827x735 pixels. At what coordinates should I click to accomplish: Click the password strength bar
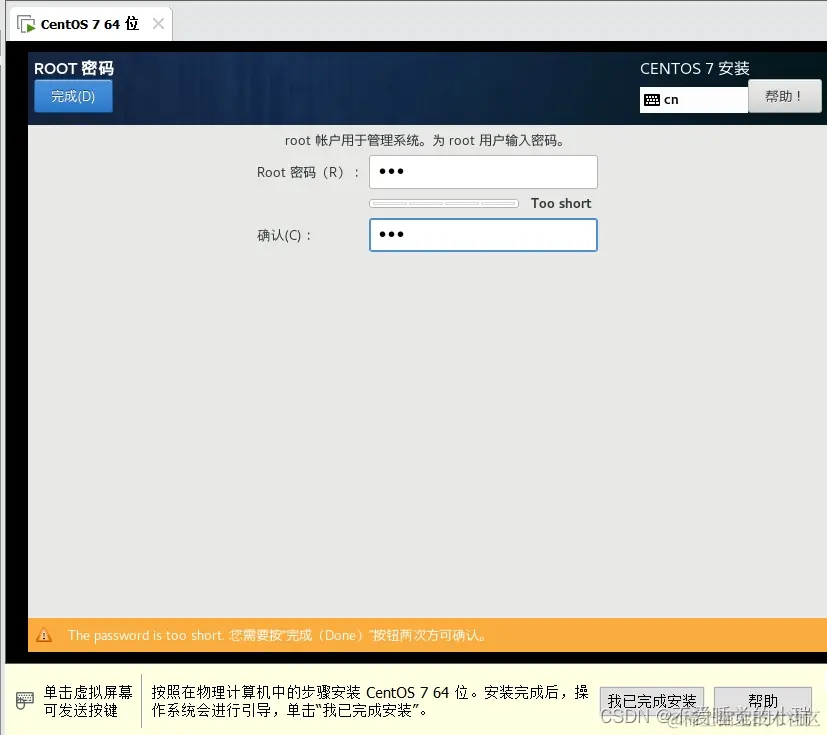pos(444,204)
